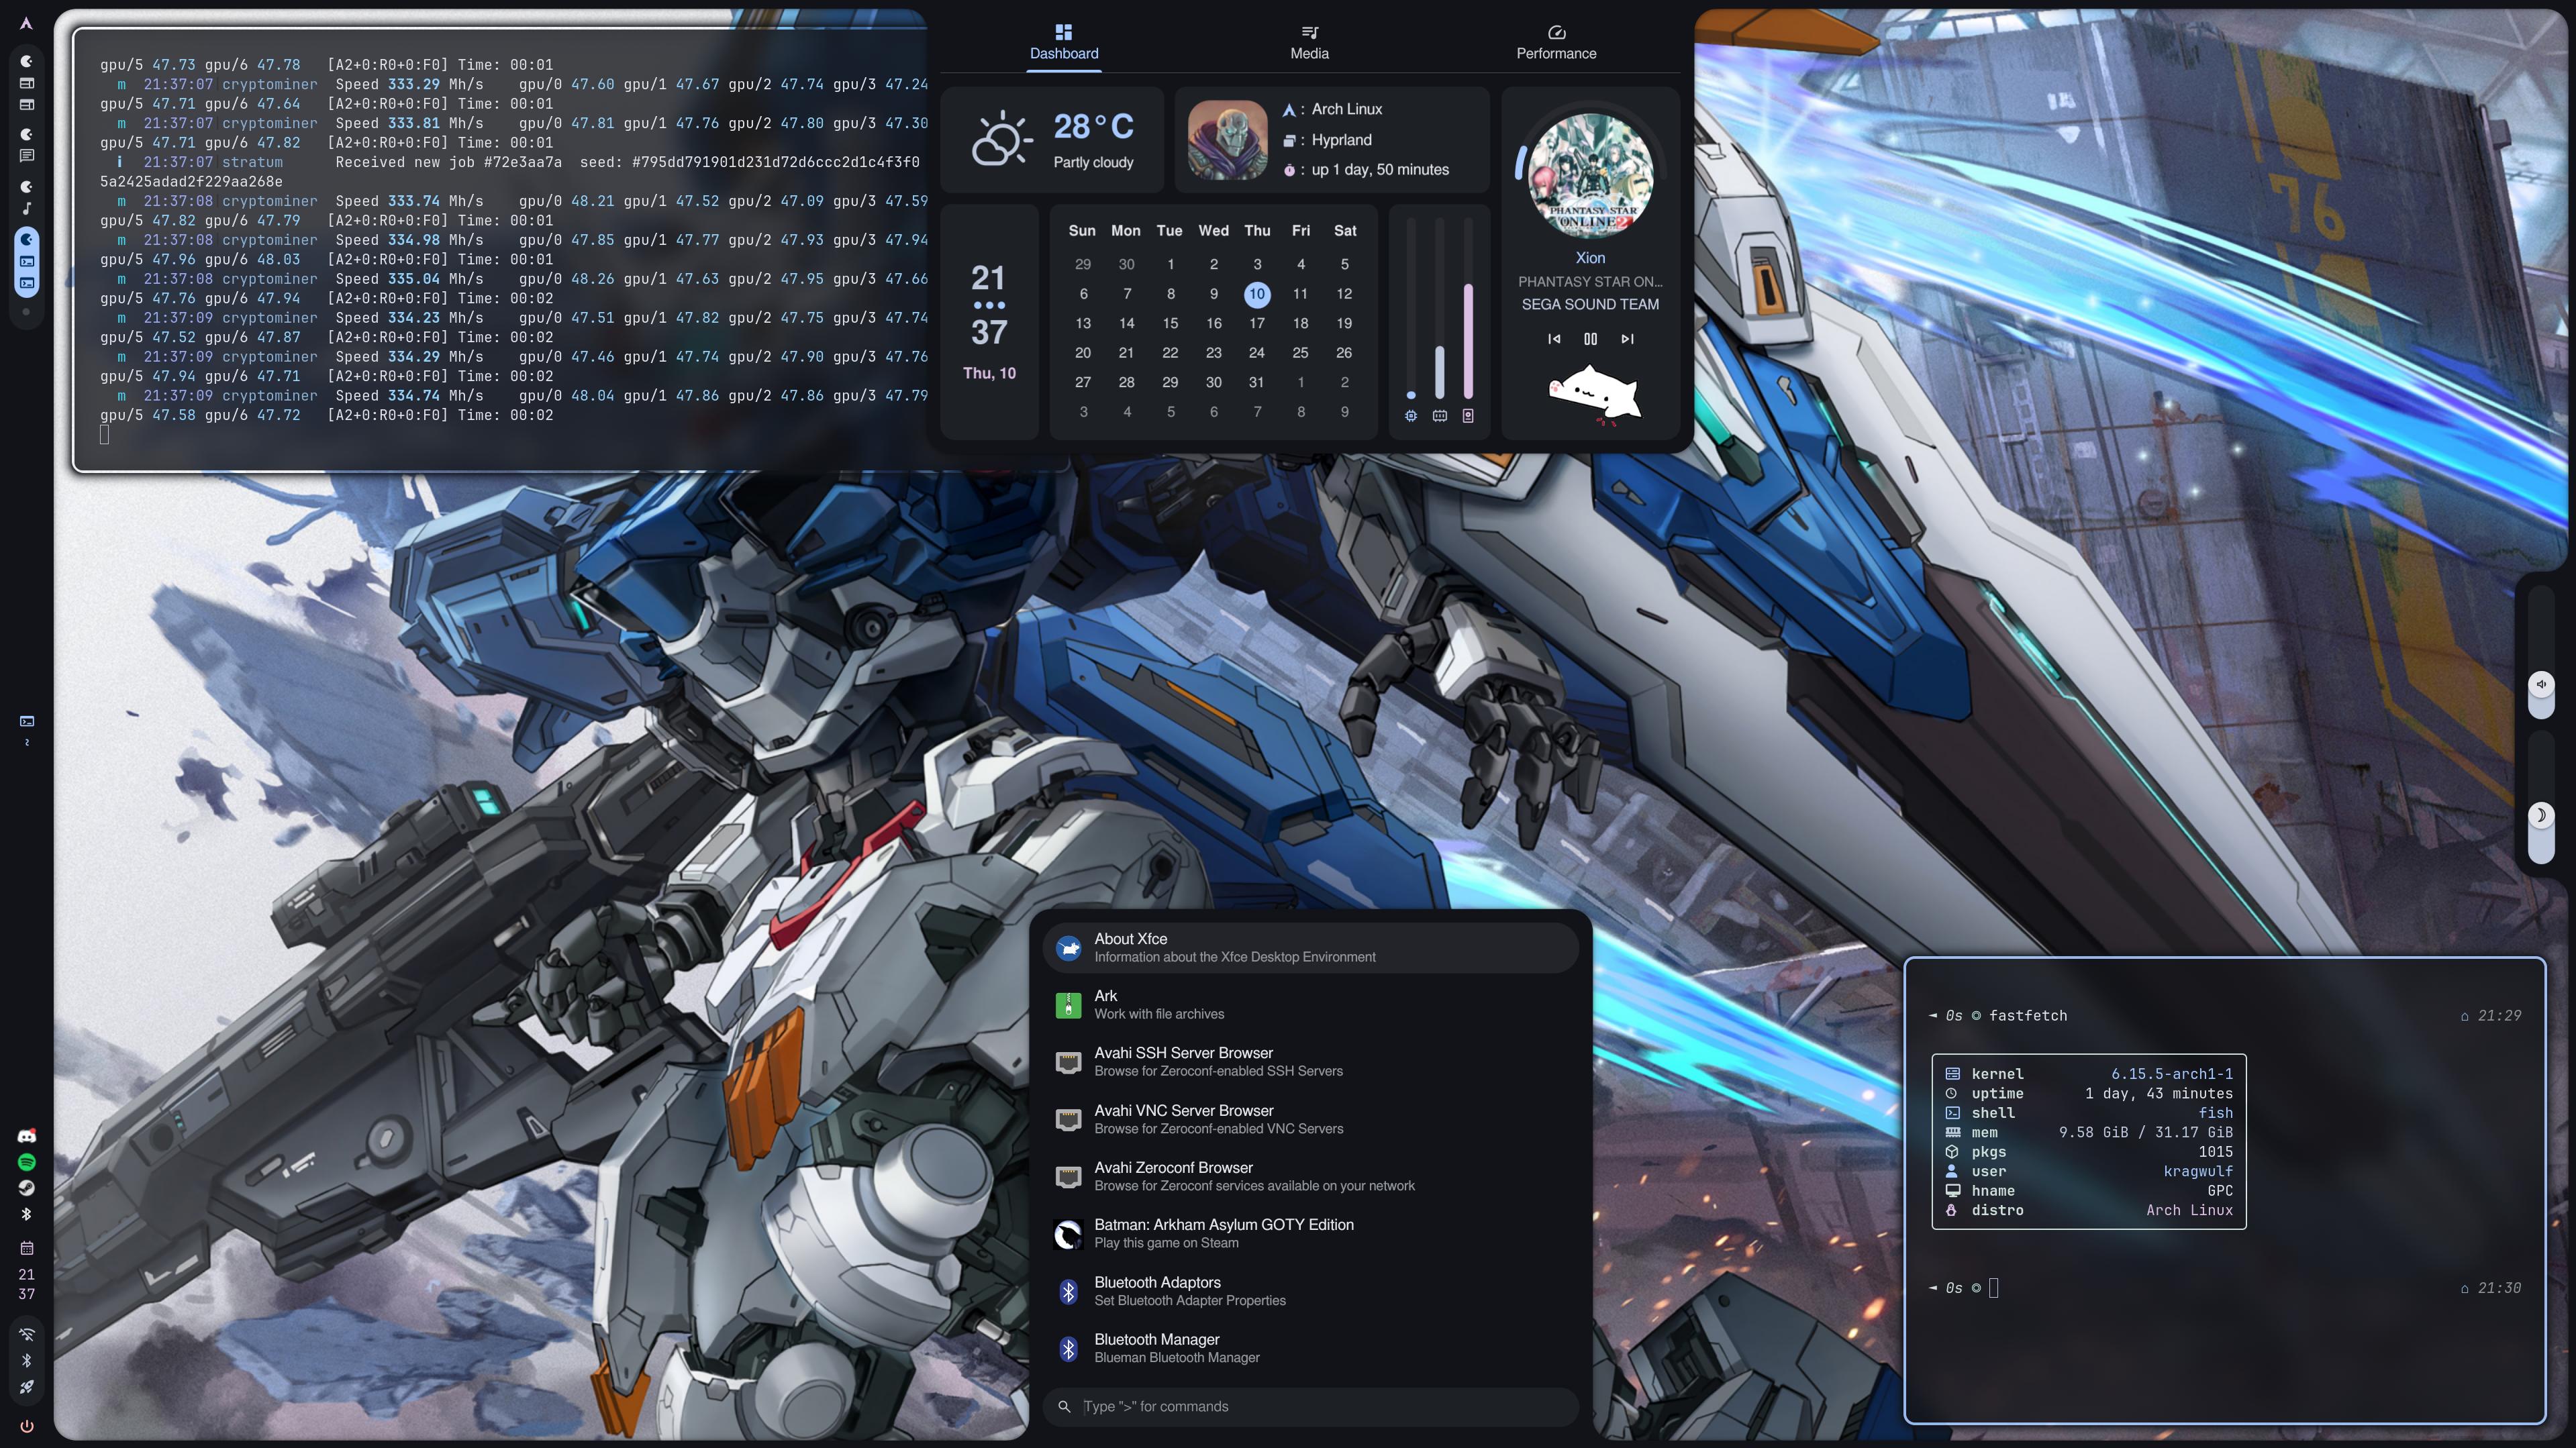This screenshot has width=2576, height=1448.
Task: Switch to the empty workspace dot in sidebar
Action: point(27,312)
